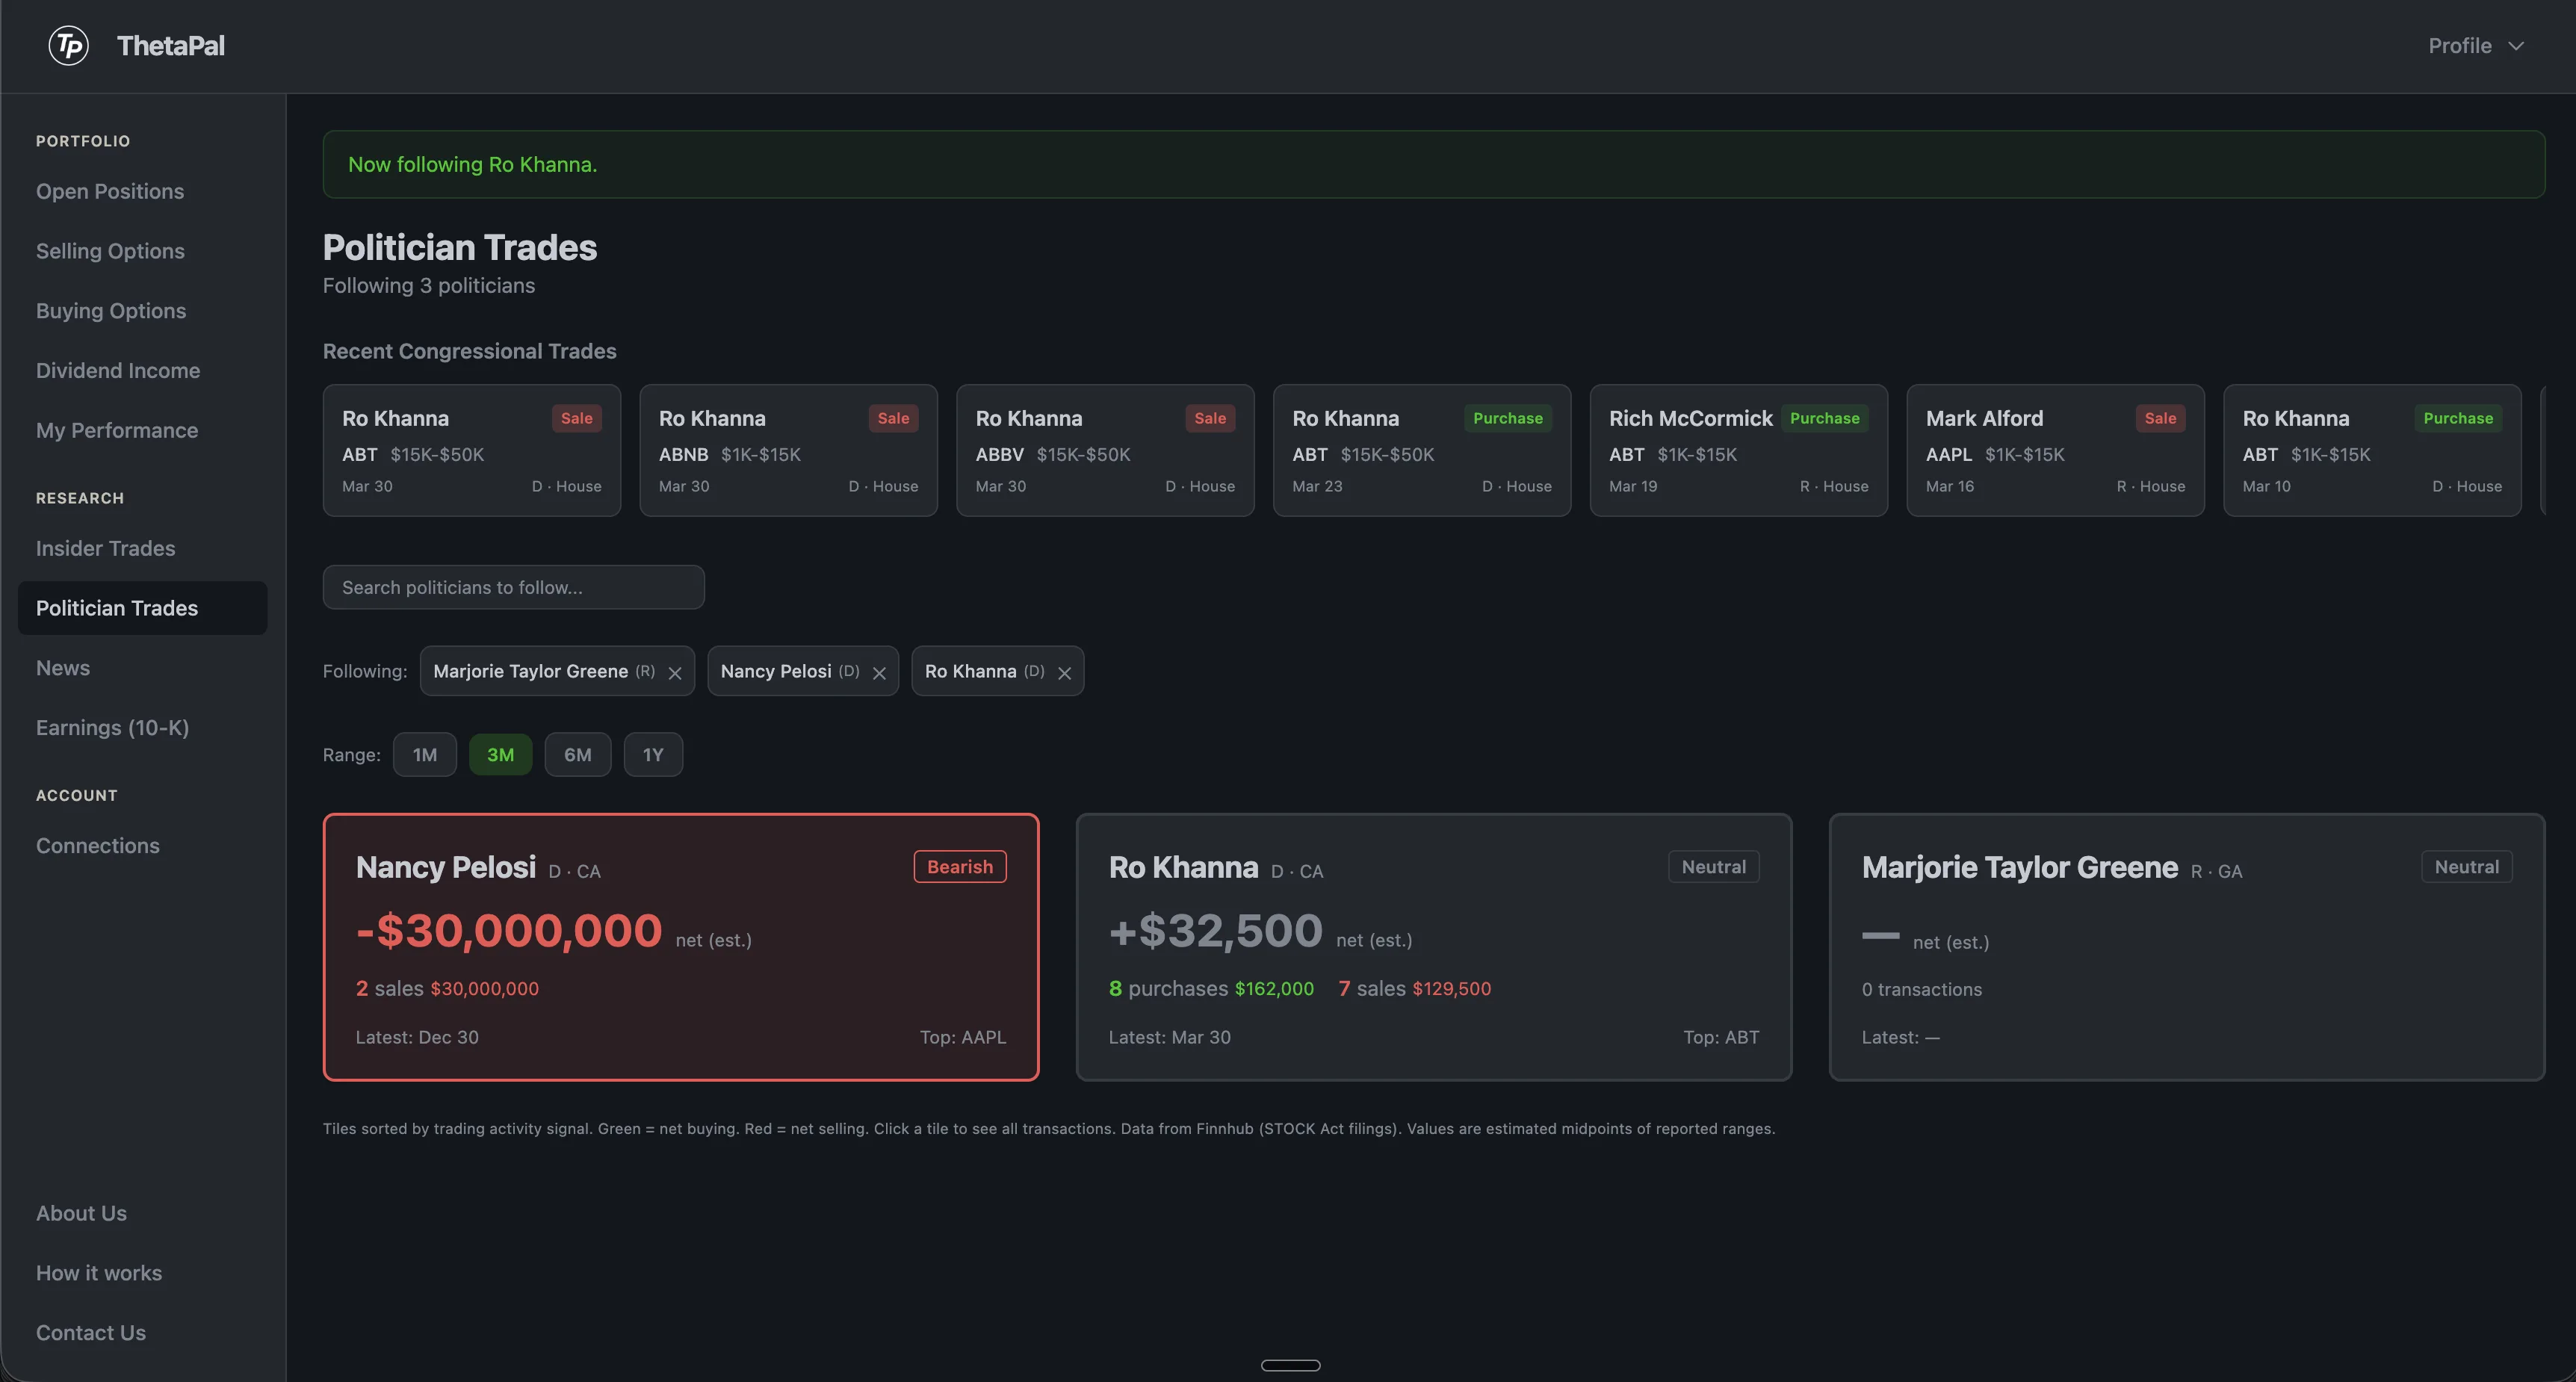This screenshot has height=1382, width=2576.
Task: Click the Recent Congressional Trades heading
Action: [469, 351]
